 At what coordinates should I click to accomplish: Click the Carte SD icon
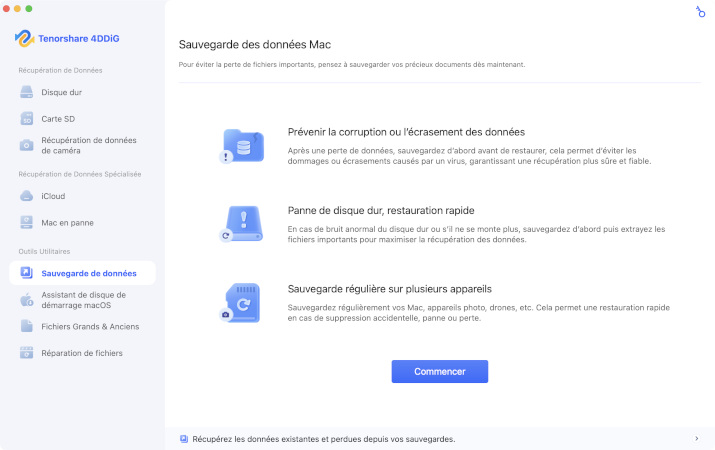tap(27, 118)
